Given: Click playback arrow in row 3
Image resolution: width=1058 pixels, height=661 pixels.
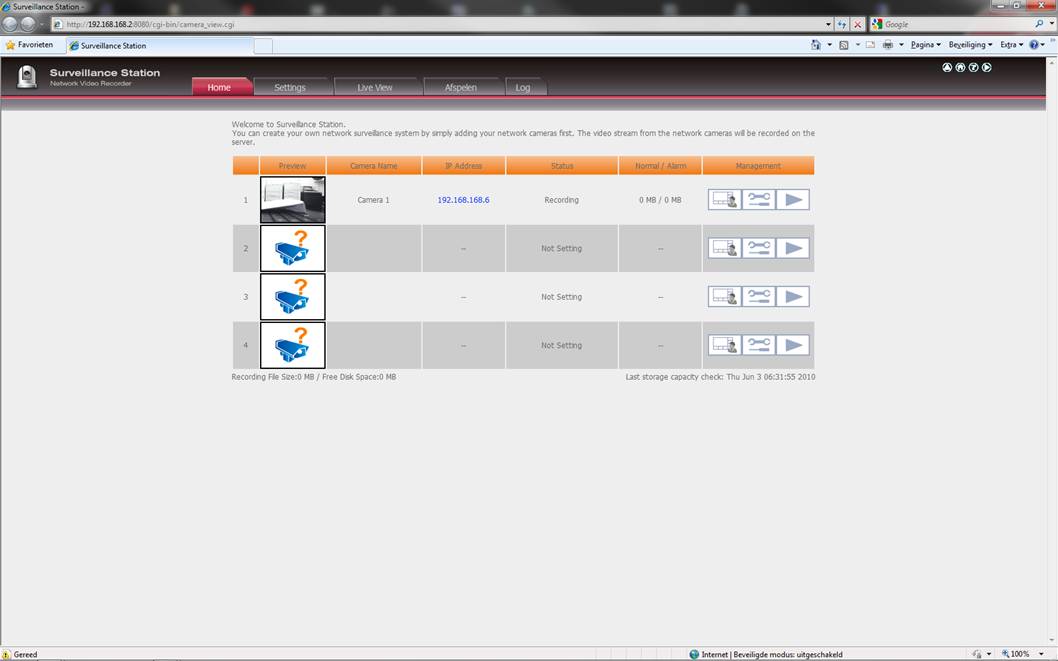Looking at the screenshot, I should [793, 297].
